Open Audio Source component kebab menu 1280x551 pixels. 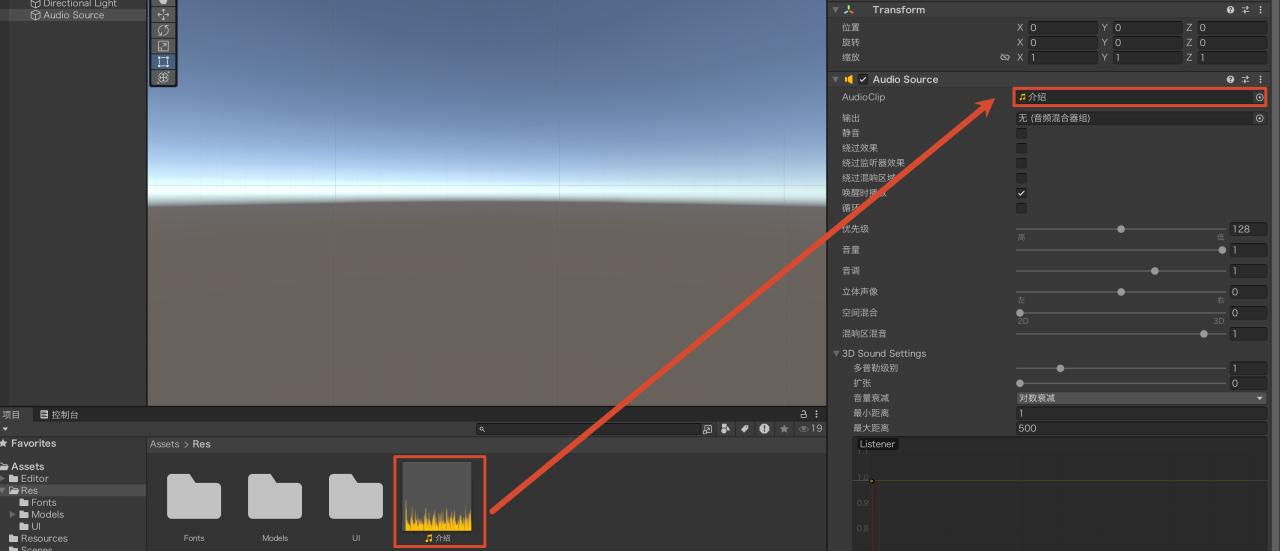click(x=1262, y=79)
